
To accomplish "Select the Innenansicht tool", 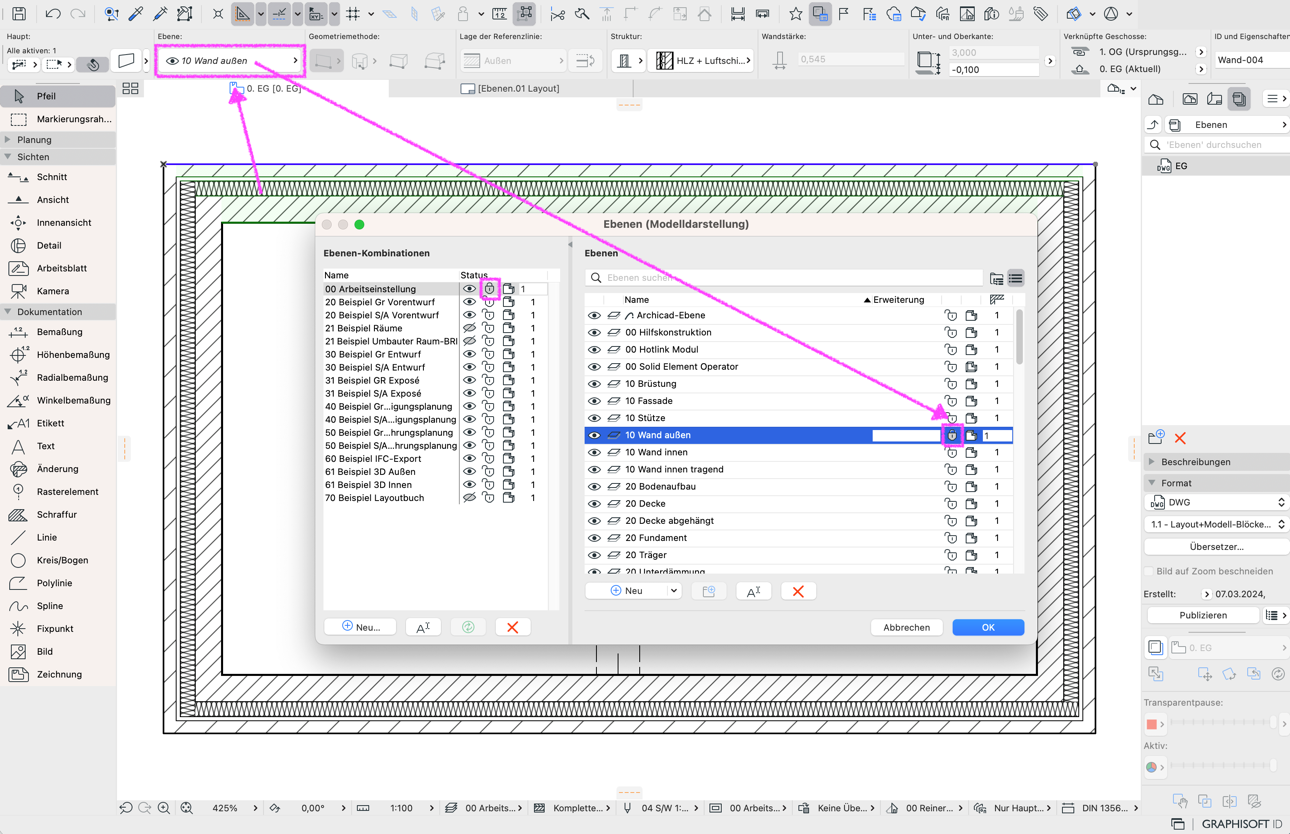I will pyautogui.click(x=58, y=223).
